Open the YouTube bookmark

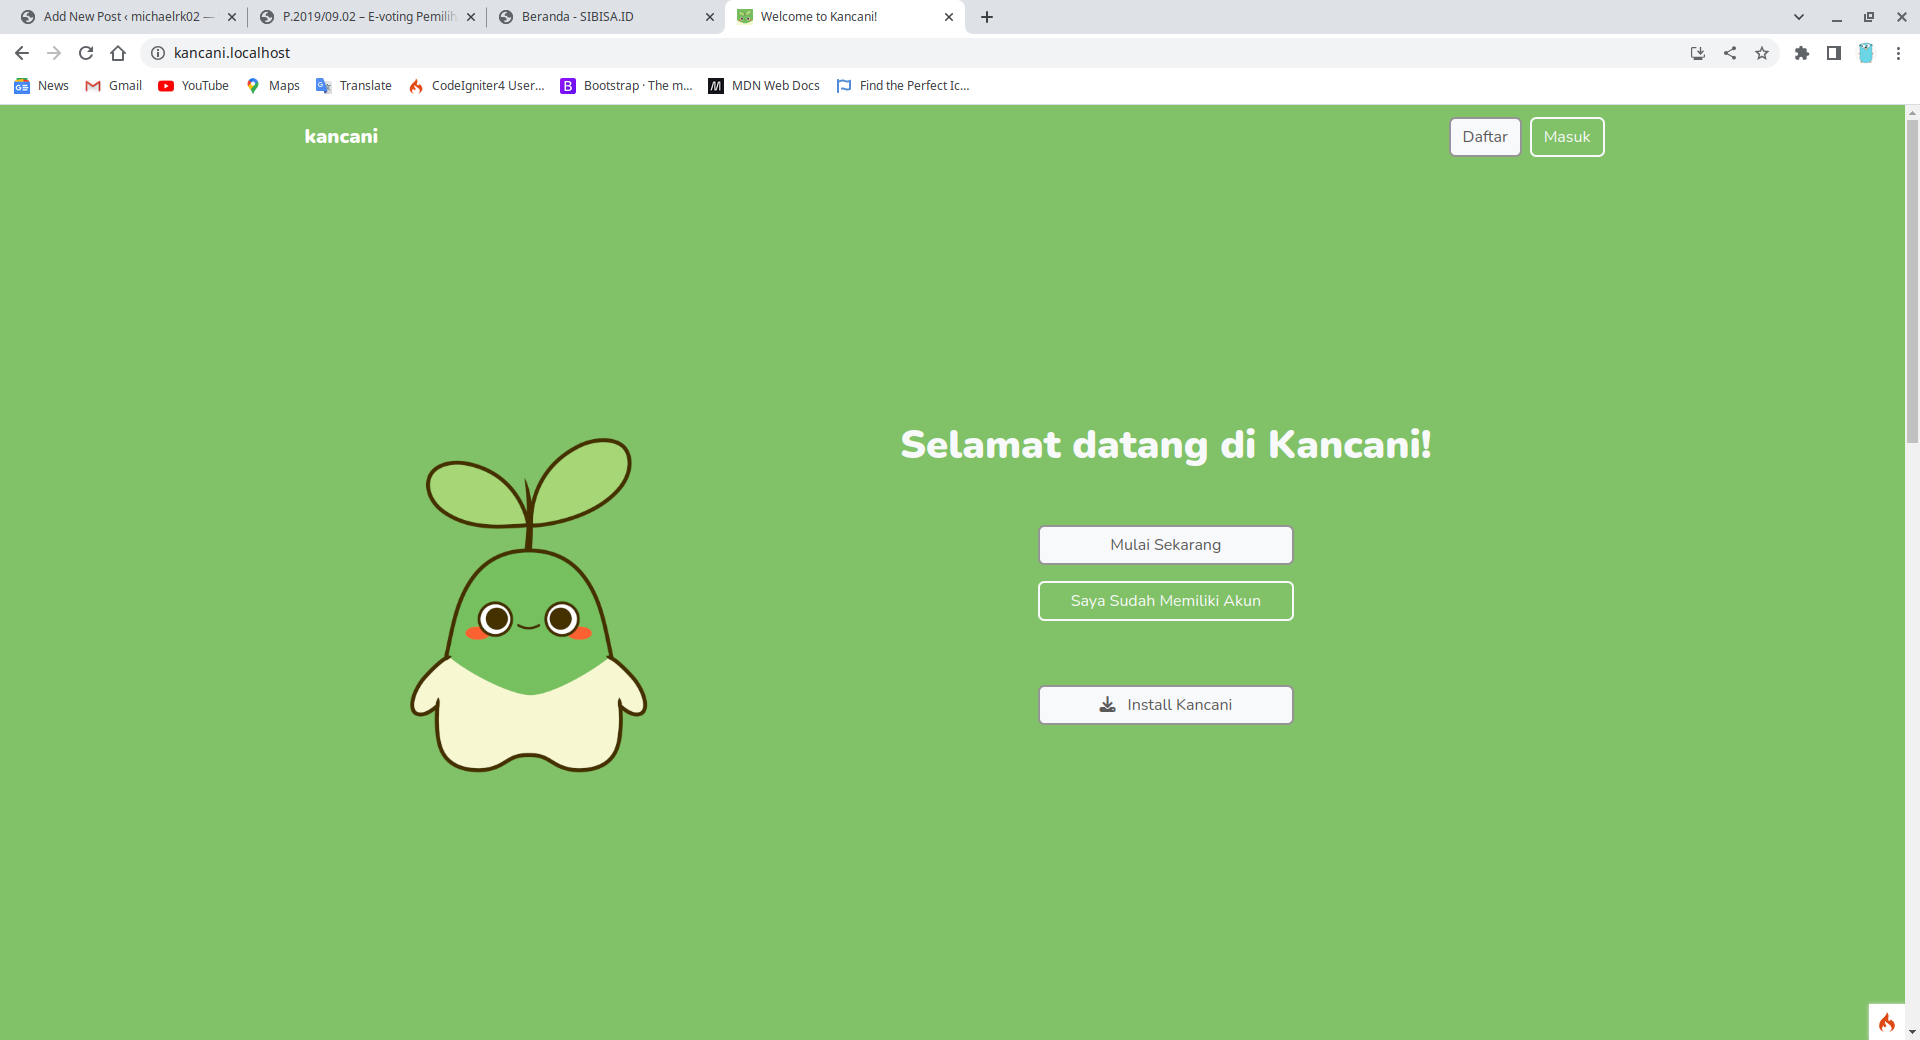pyautogui.click(x=194, y=86)
